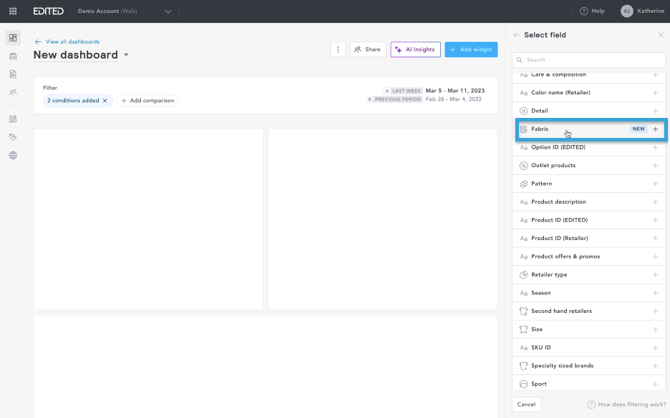This screenshot has height=418, width=670.
Task: Click back arrow beside Select field
Action: click(x=517, y=35)
